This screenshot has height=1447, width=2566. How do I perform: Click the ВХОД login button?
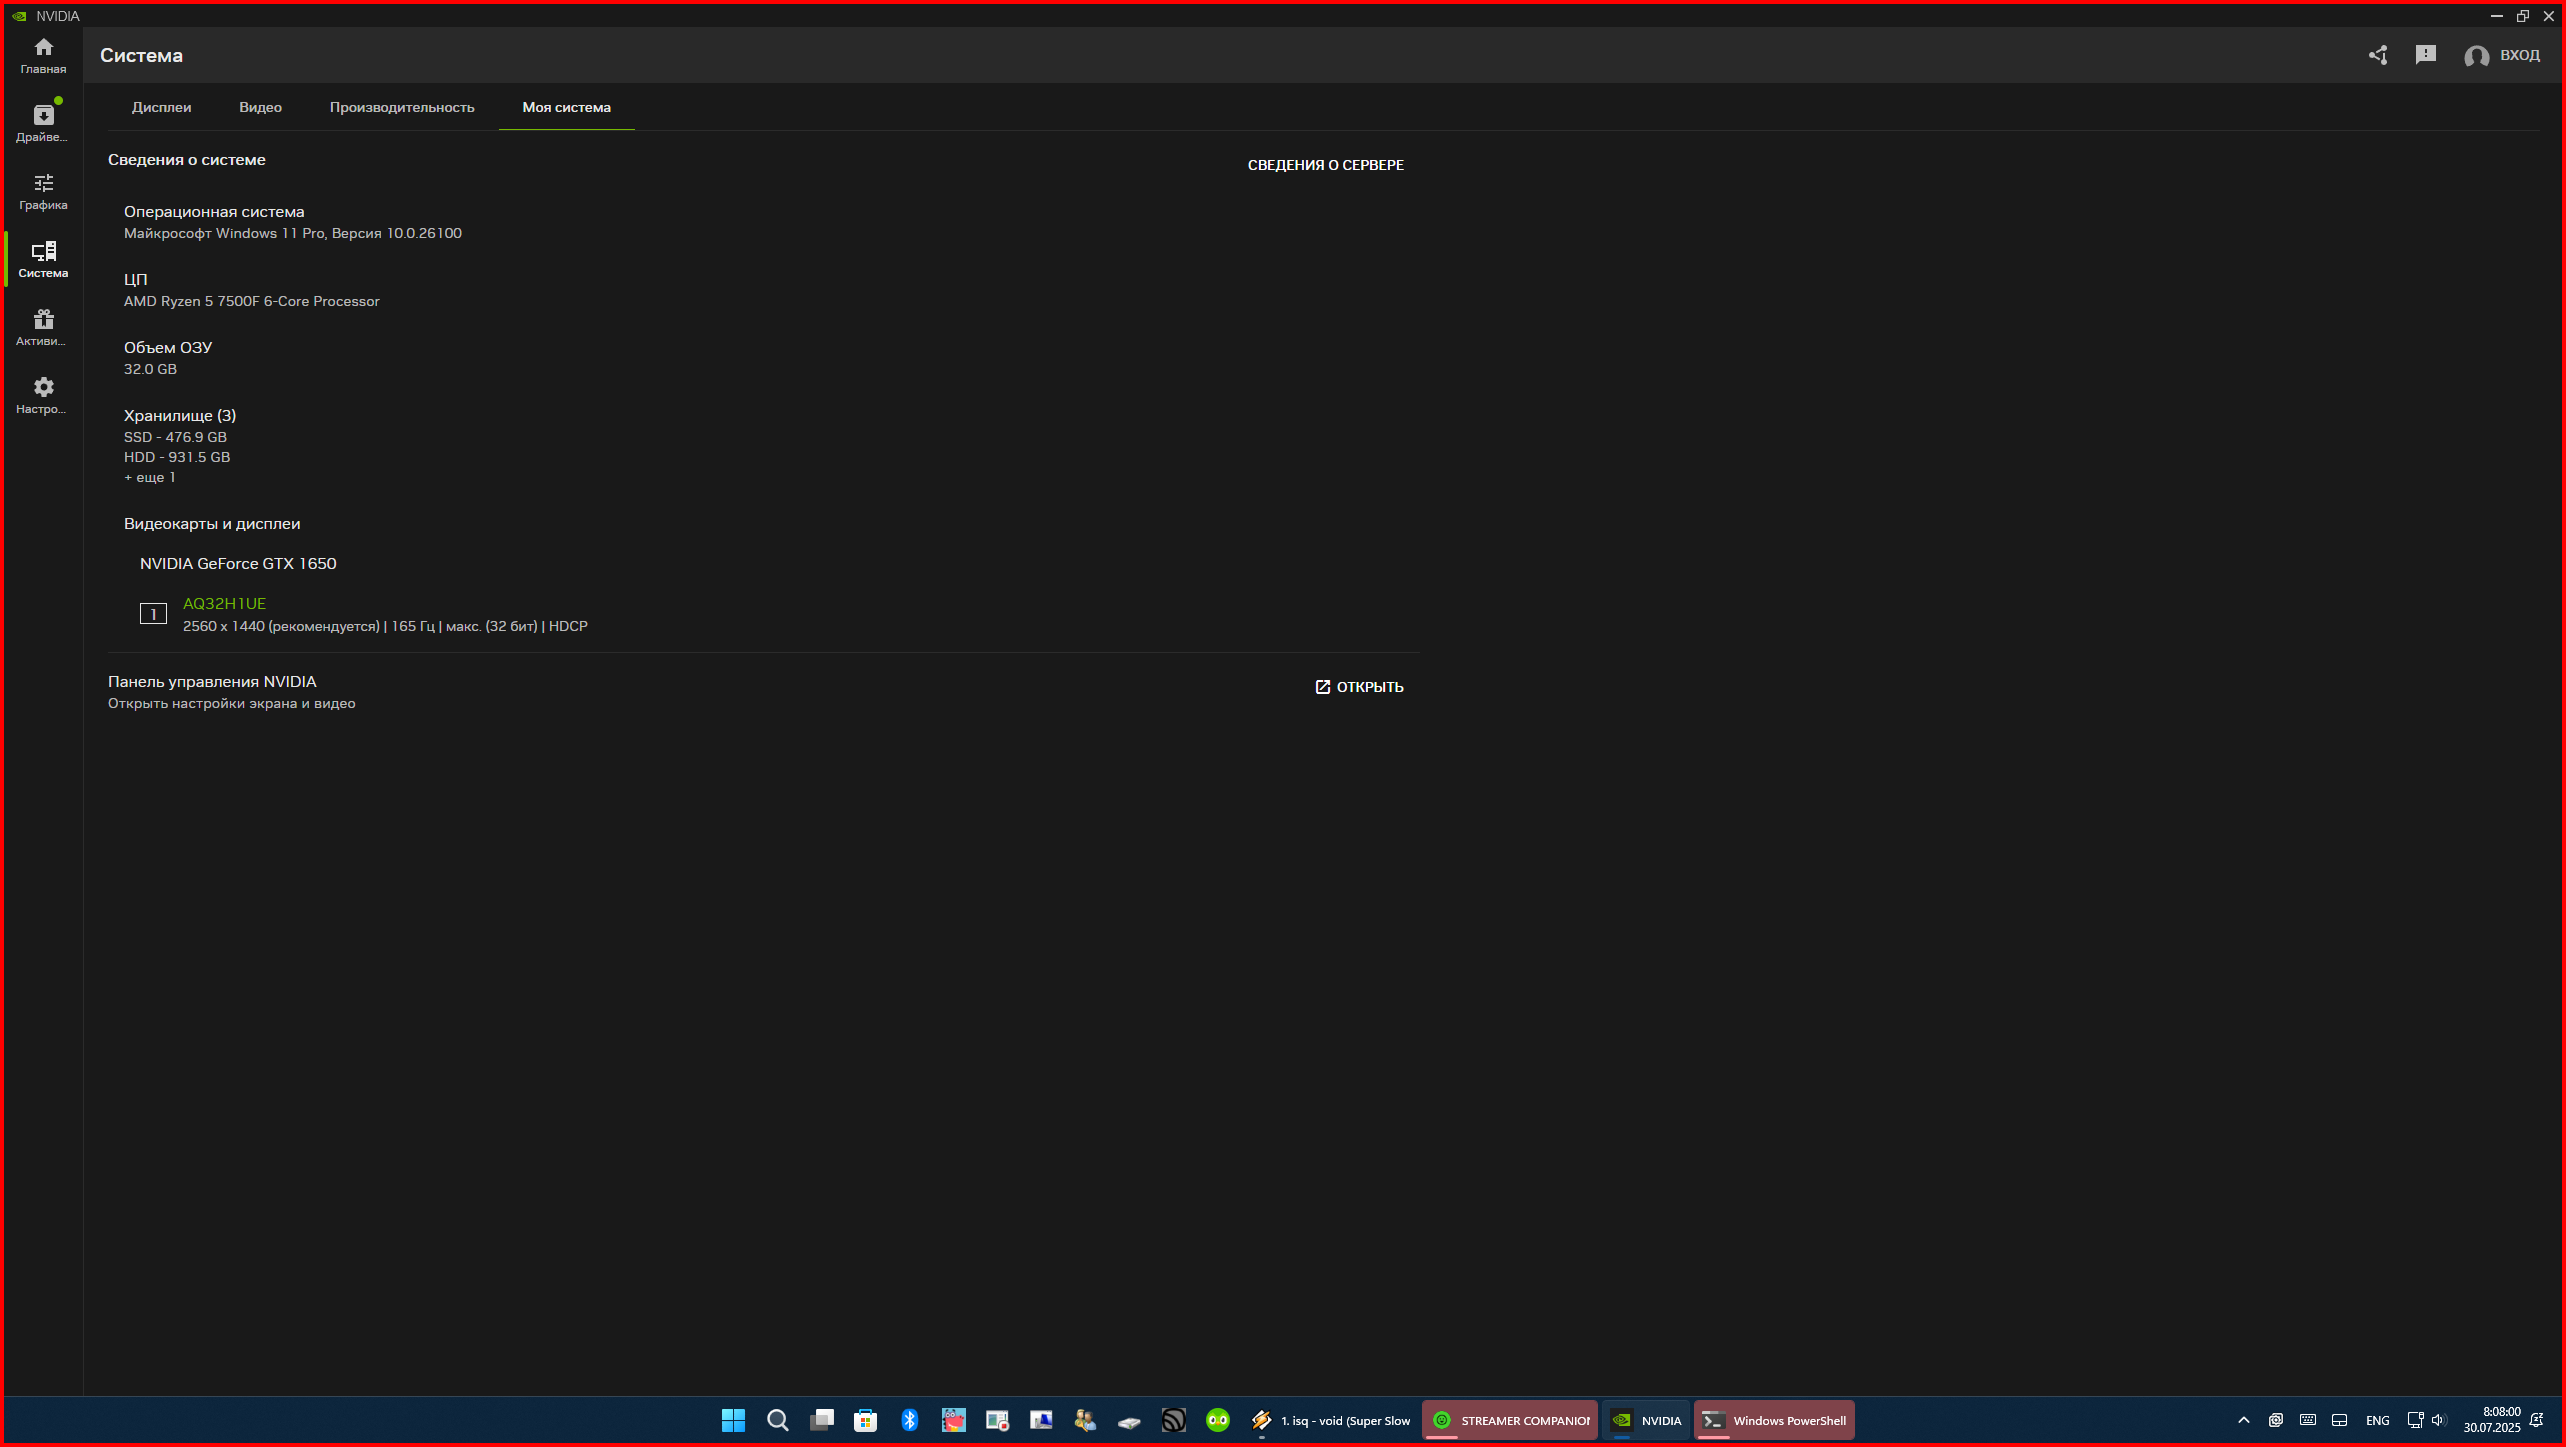2503,55
